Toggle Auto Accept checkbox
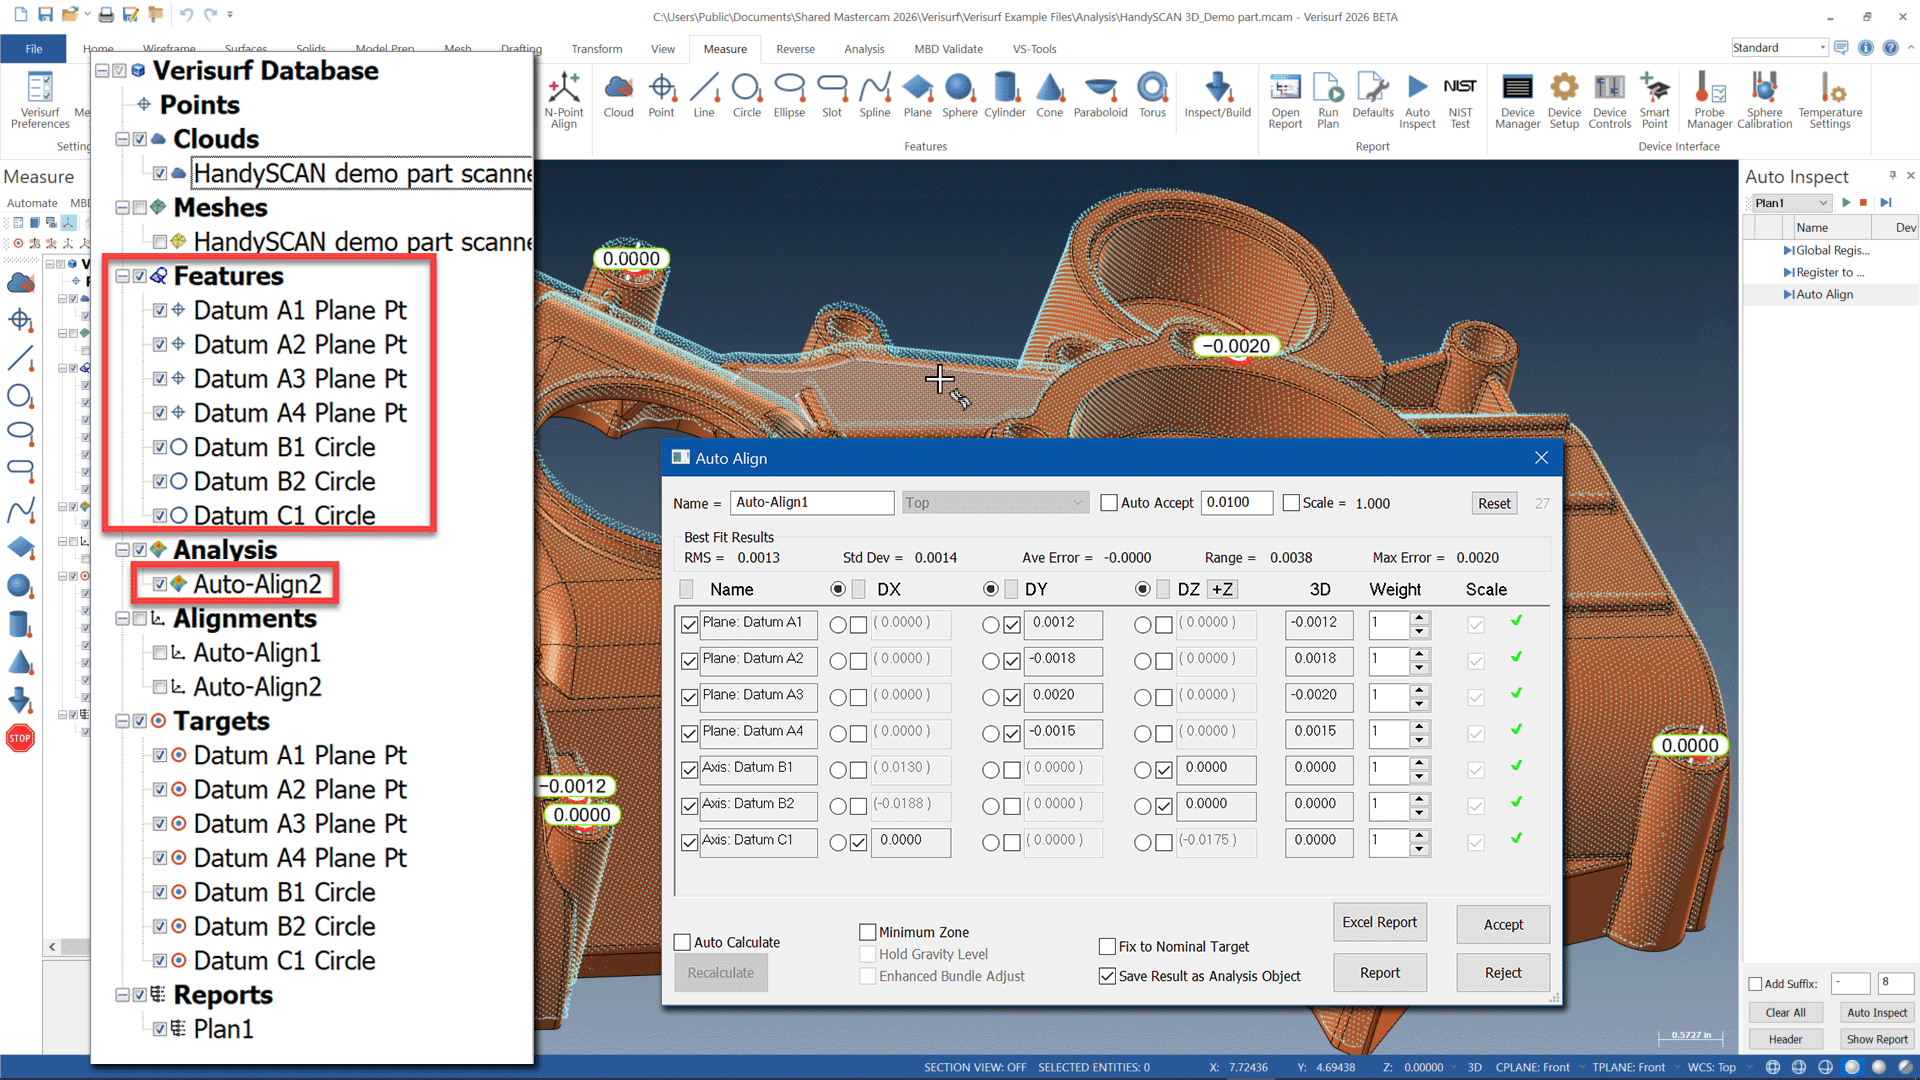This screenshot has width=1920, height=1080. pos(1108,503)
